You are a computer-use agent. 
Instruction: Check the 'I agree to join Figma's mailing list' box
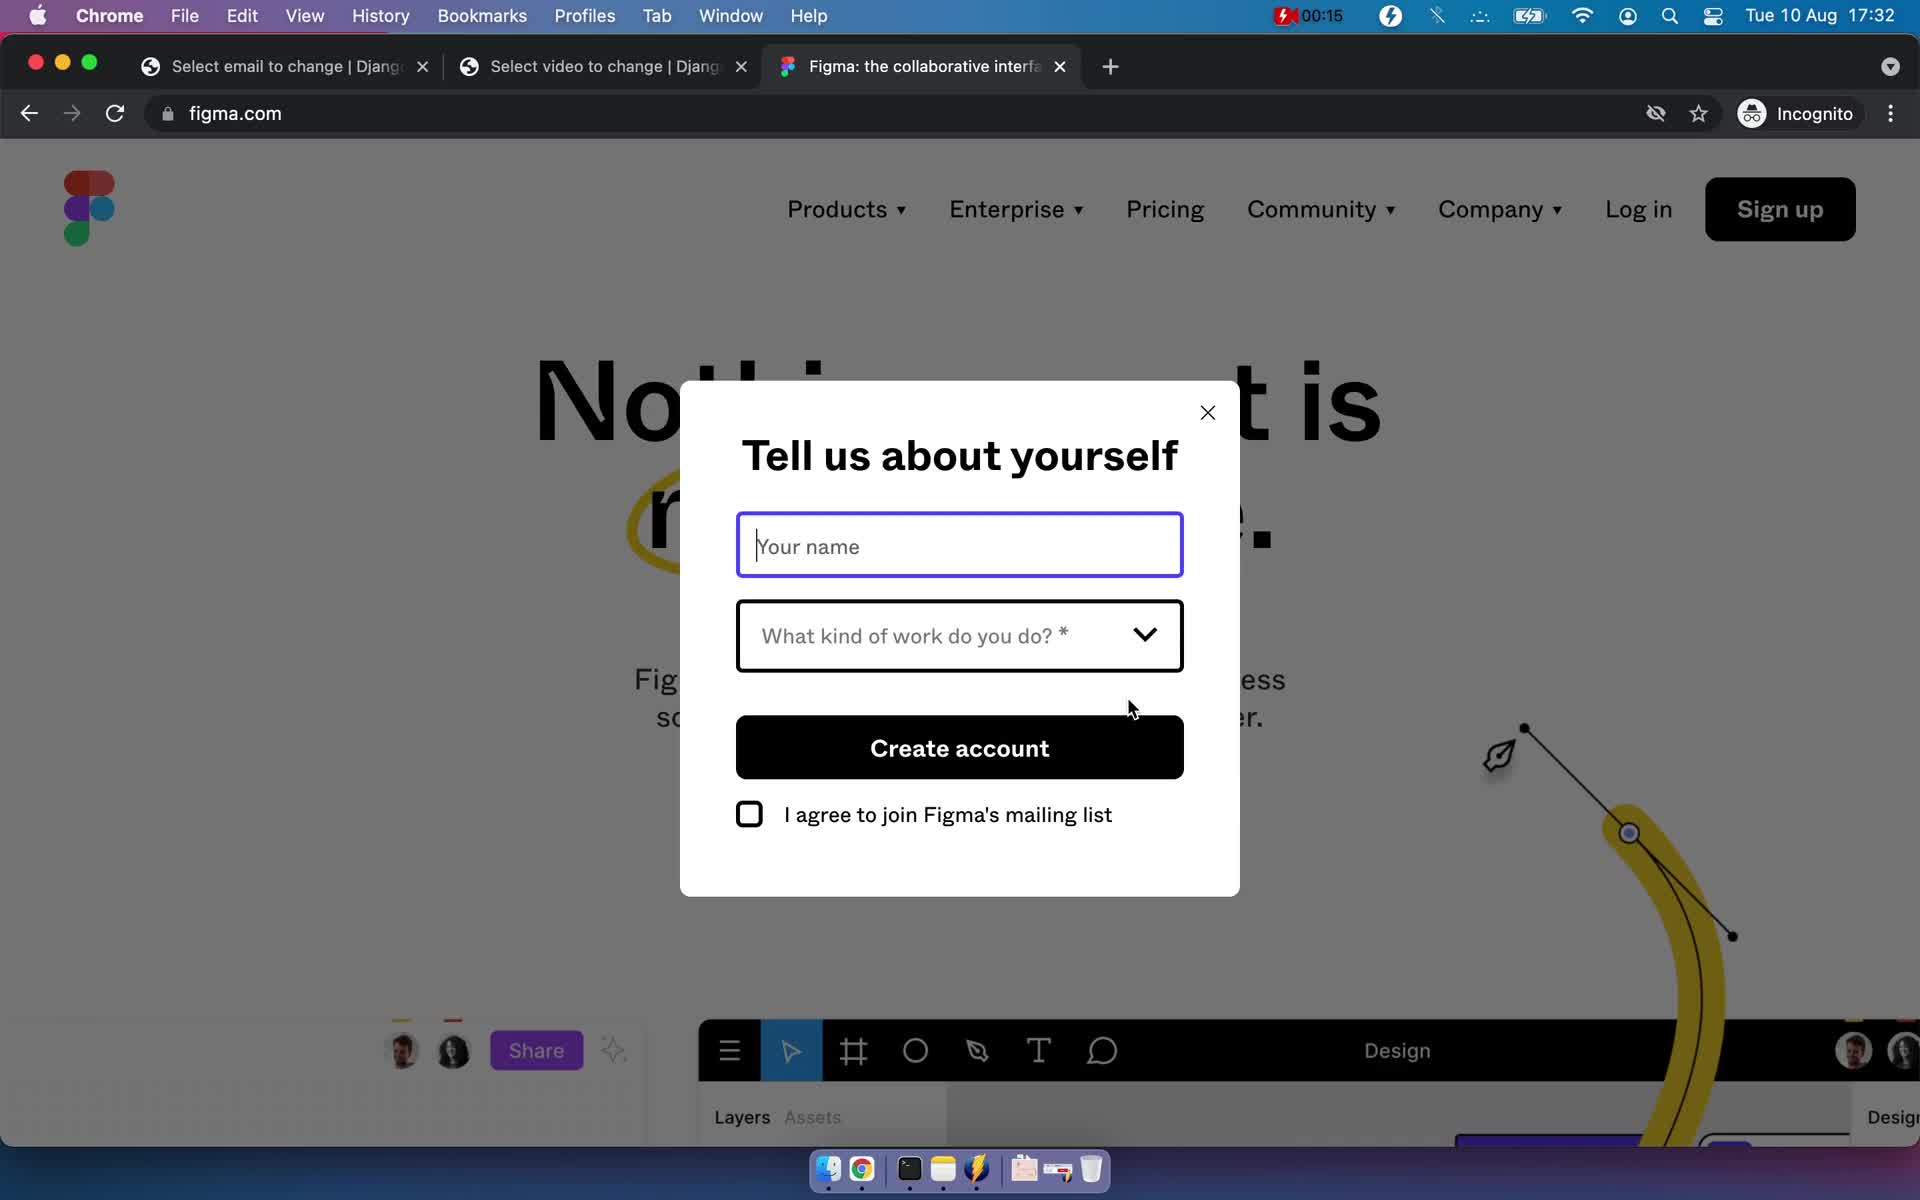749,814
